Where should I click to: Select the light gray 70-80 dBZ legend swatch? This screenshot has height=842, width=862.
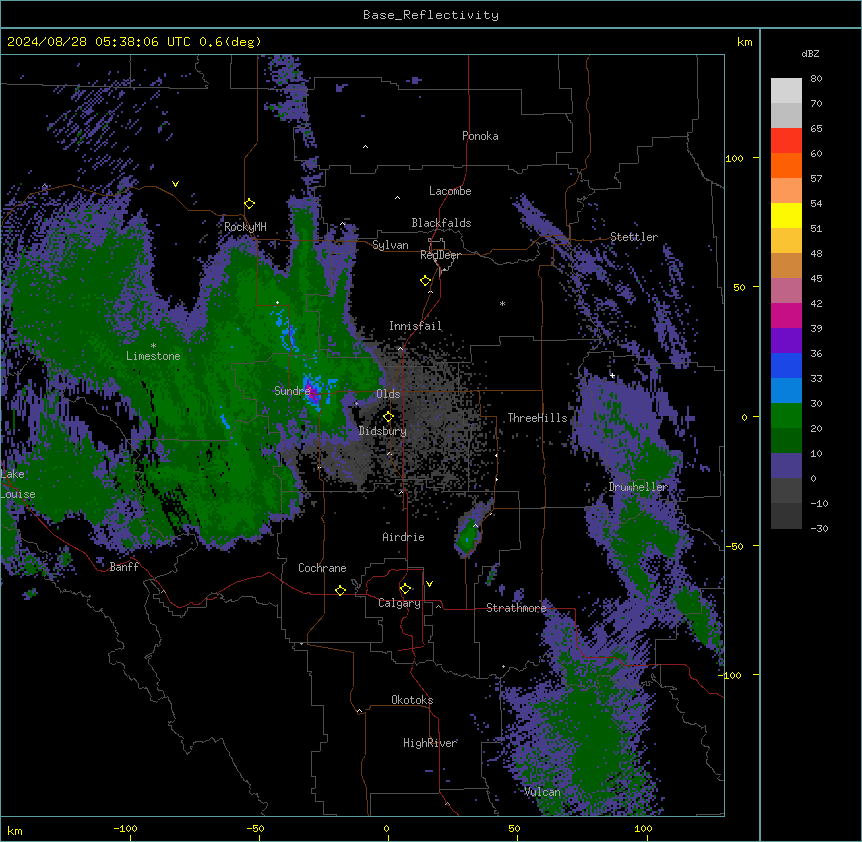click(x=786, y=91)
